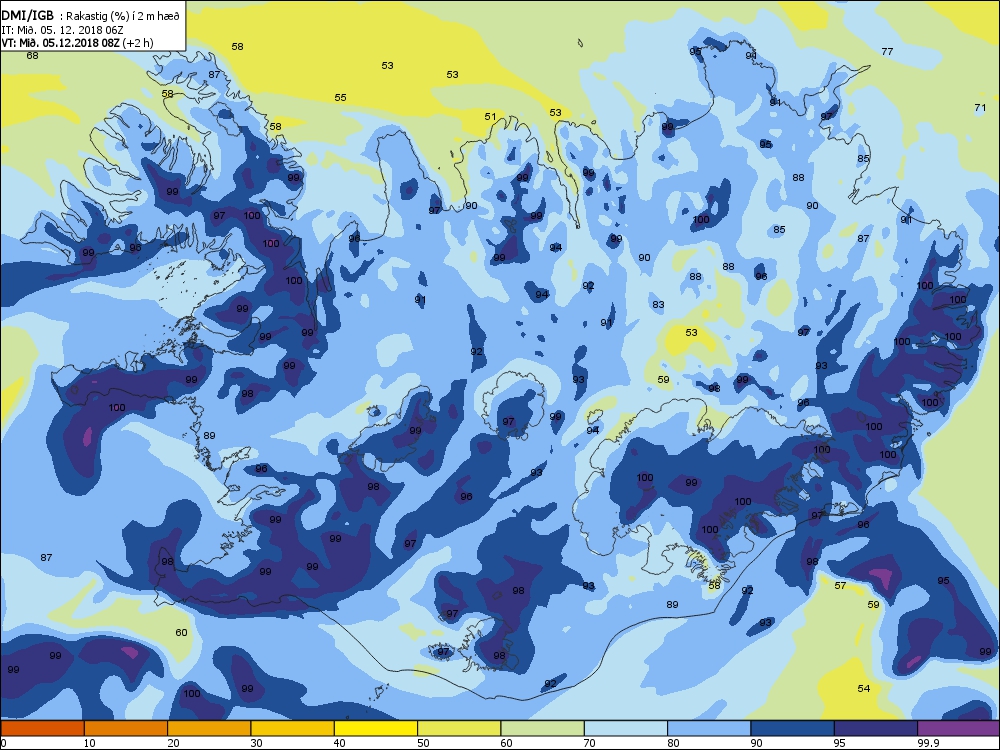Click the medium blue 80–90 legend swatch
Screen dimensions: 1000x750
click(x=709, y=728)
